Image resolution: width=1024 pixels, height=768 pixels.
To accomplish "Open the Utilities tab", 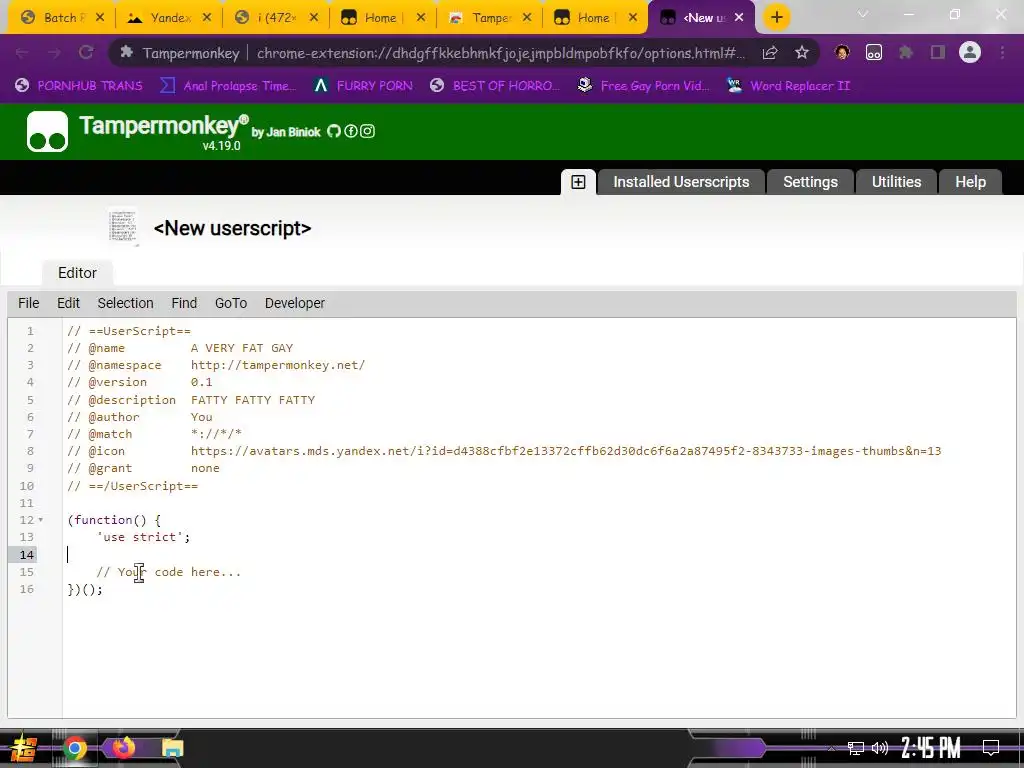I will click(x=896, y=182).
